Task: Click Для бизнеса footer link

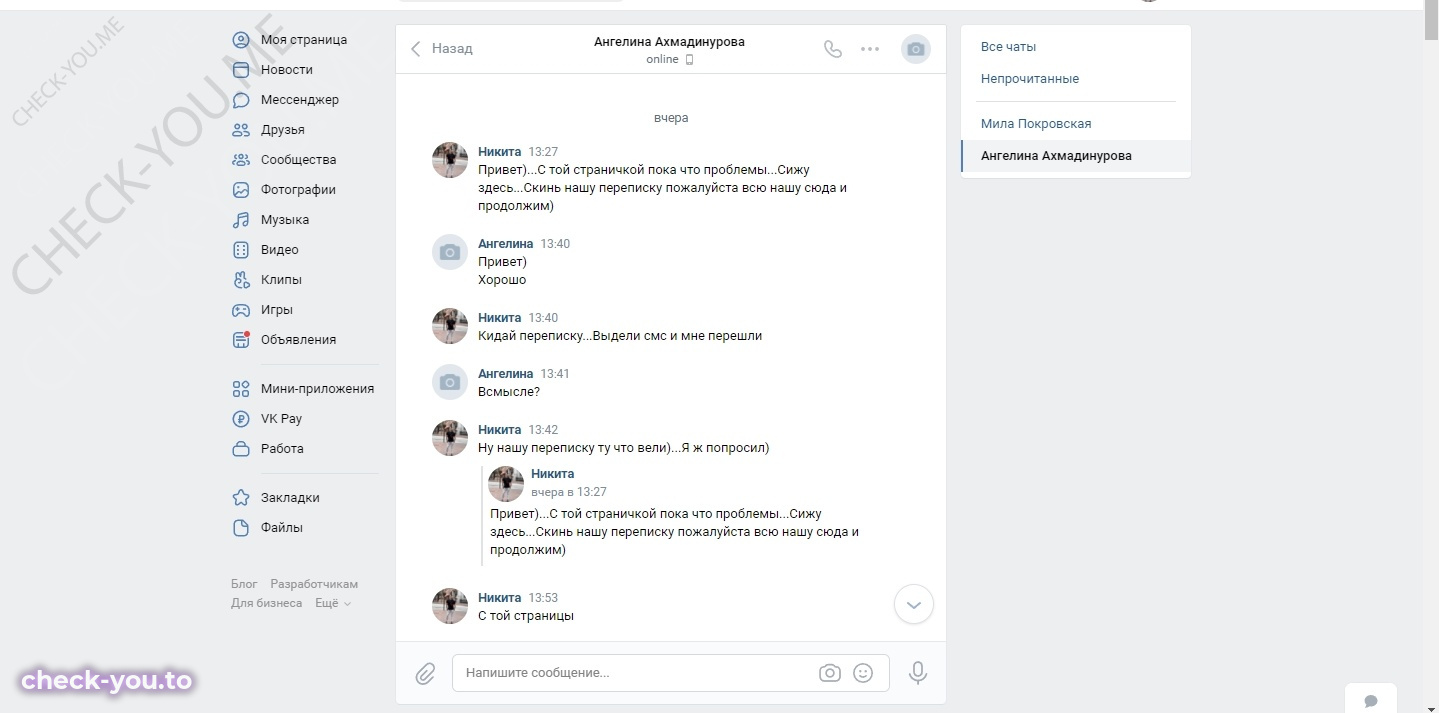Action: (x=266, y=604)
